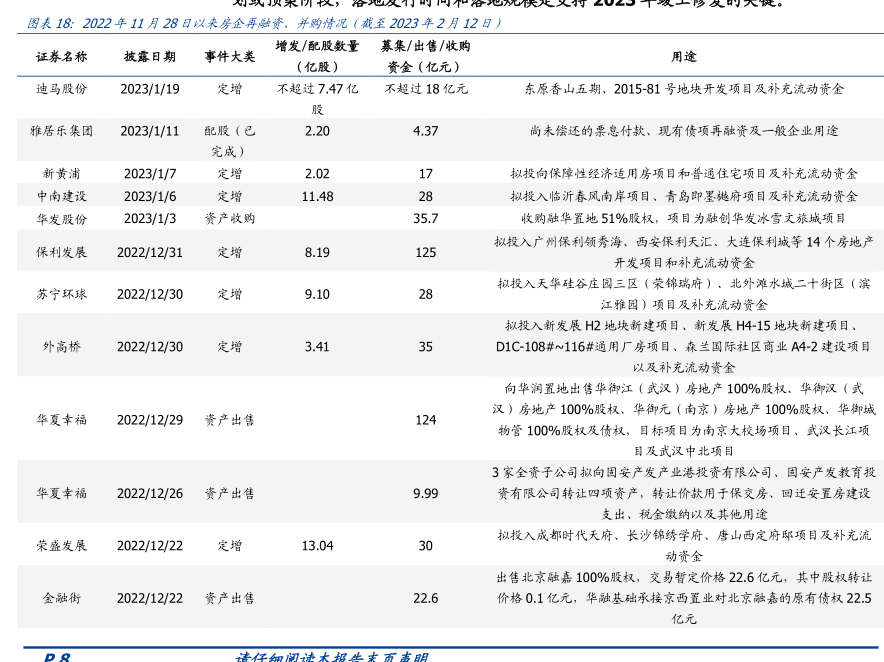Click the 保利发展 company name
The width and height of the screenshot is (884, 662).
(x=61, y=252)
